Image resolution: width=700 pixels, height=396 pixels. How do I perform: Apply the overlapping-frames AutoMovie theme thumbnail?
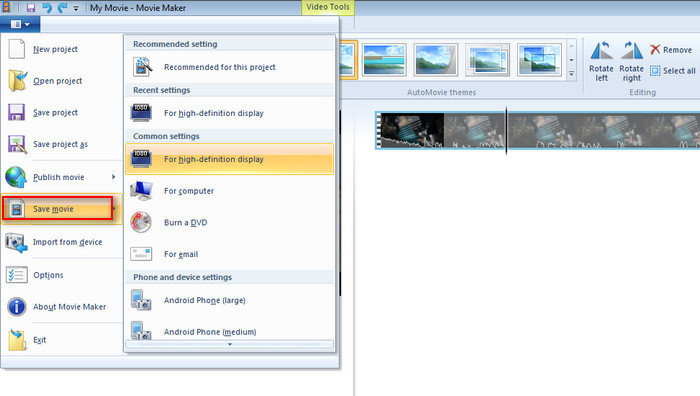tap(539, 59)
